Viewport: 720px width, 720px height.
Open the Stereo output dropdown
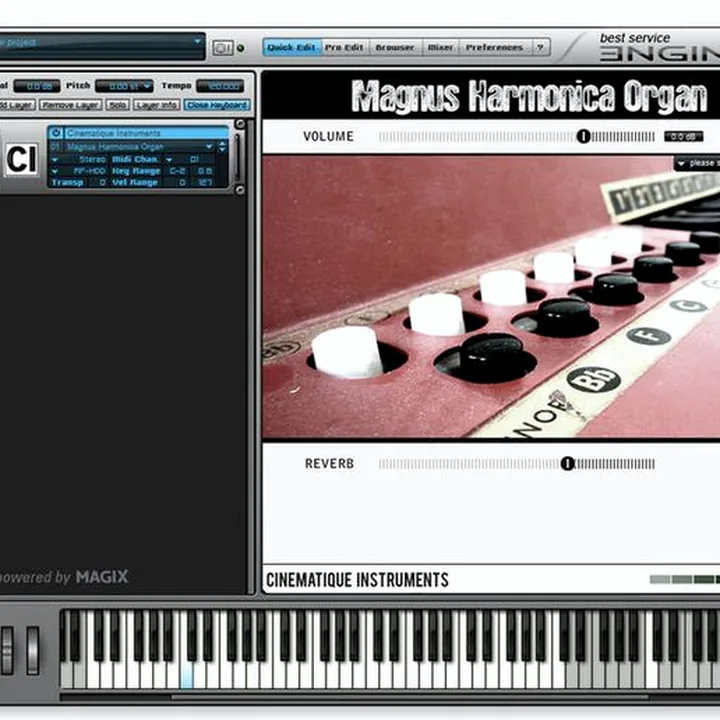pos(55,159)
